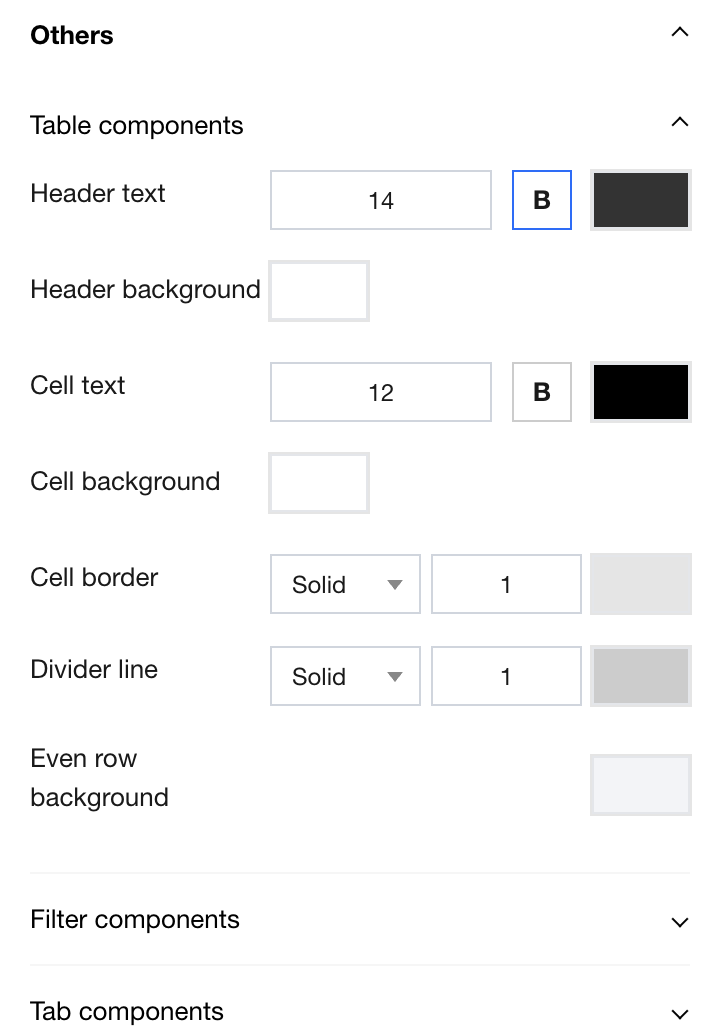Choose the Cell background color swatch
Screen dimensions: 714x1034
pyautogui.click(x=319, y=483)
